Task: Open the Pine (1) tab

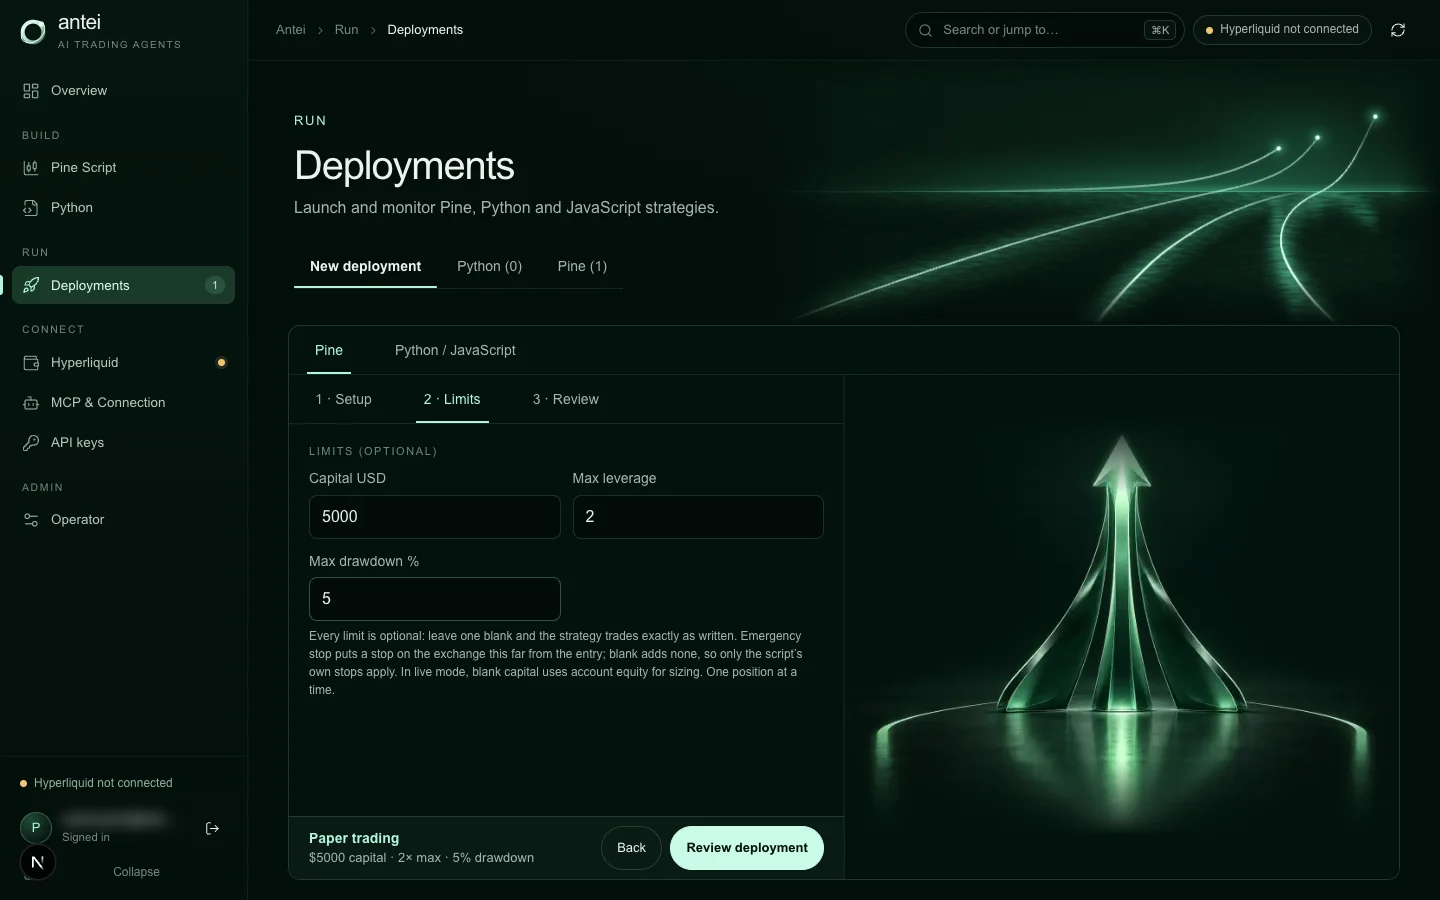Action: coord(582,267)
